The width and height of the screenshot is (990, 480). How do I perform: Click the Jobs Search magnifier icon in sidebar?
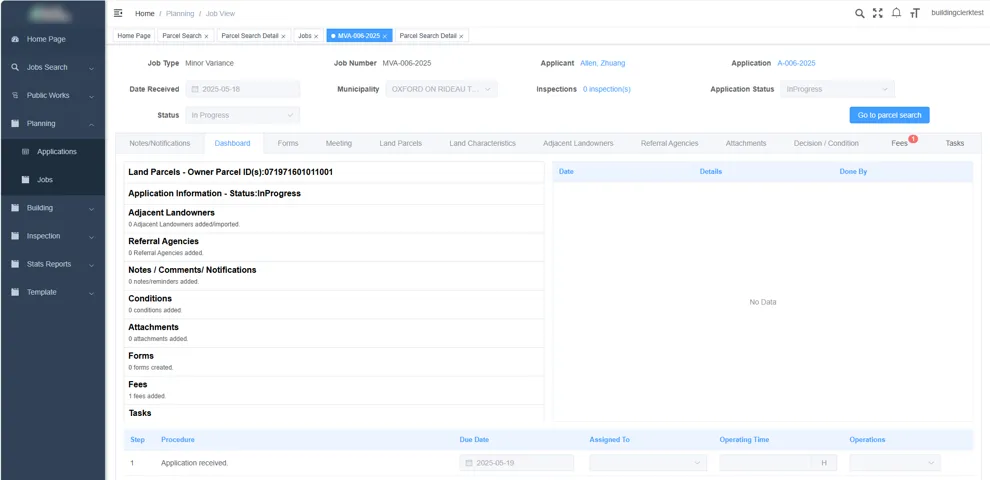pos(15,67)
